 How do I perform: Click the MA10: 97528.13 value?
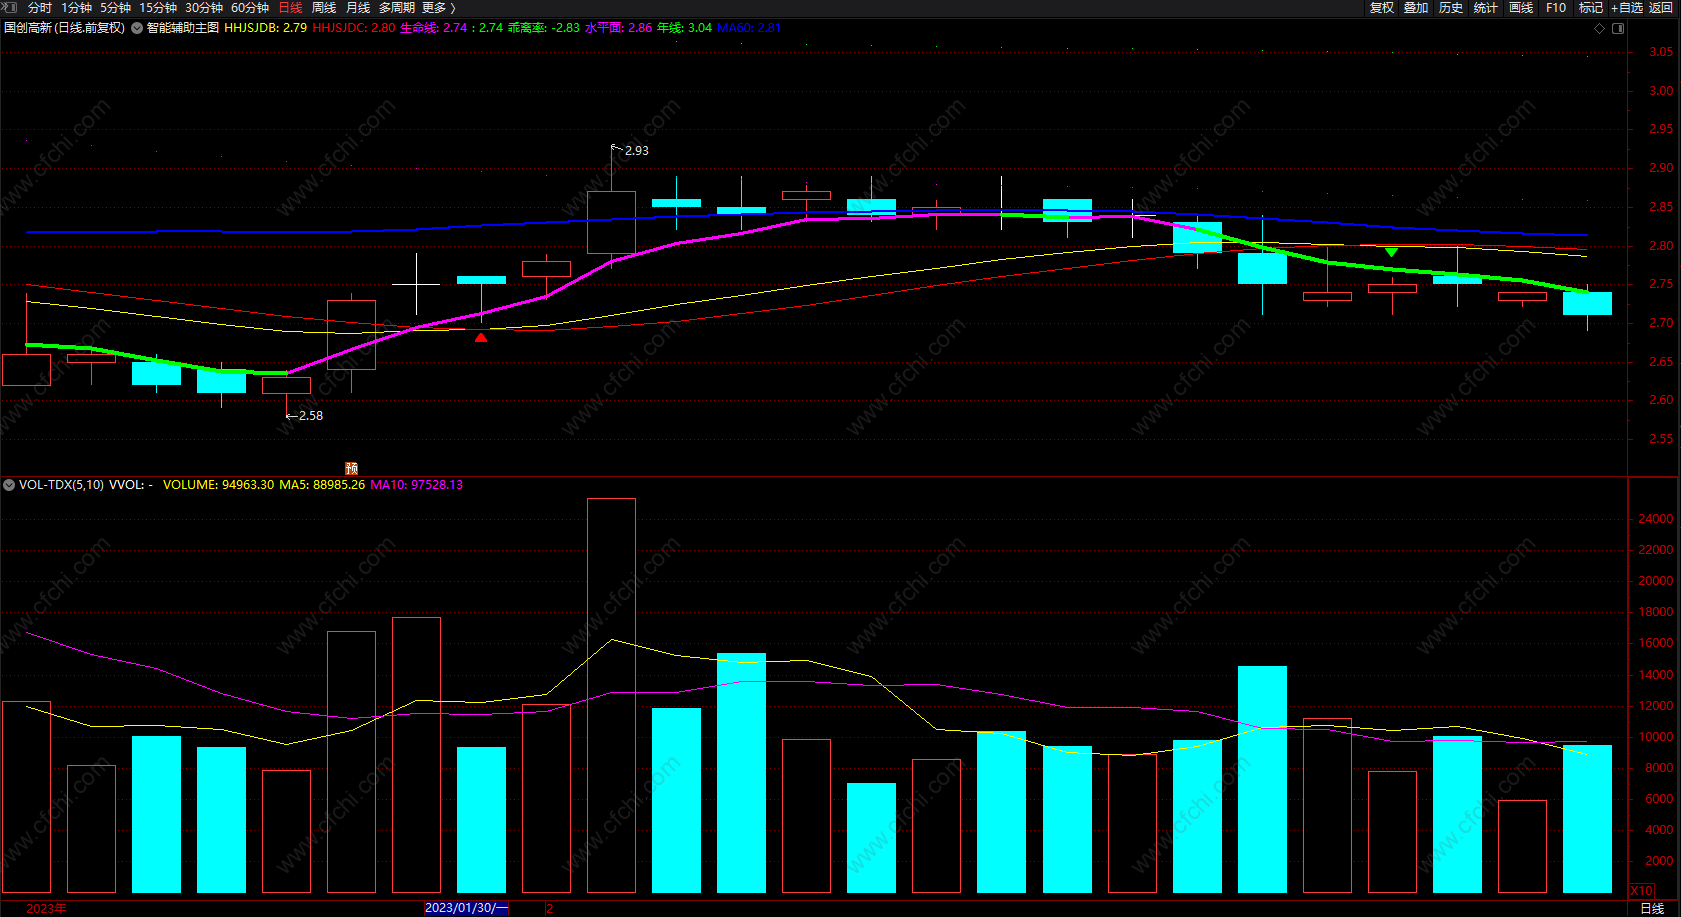point(417,485)
